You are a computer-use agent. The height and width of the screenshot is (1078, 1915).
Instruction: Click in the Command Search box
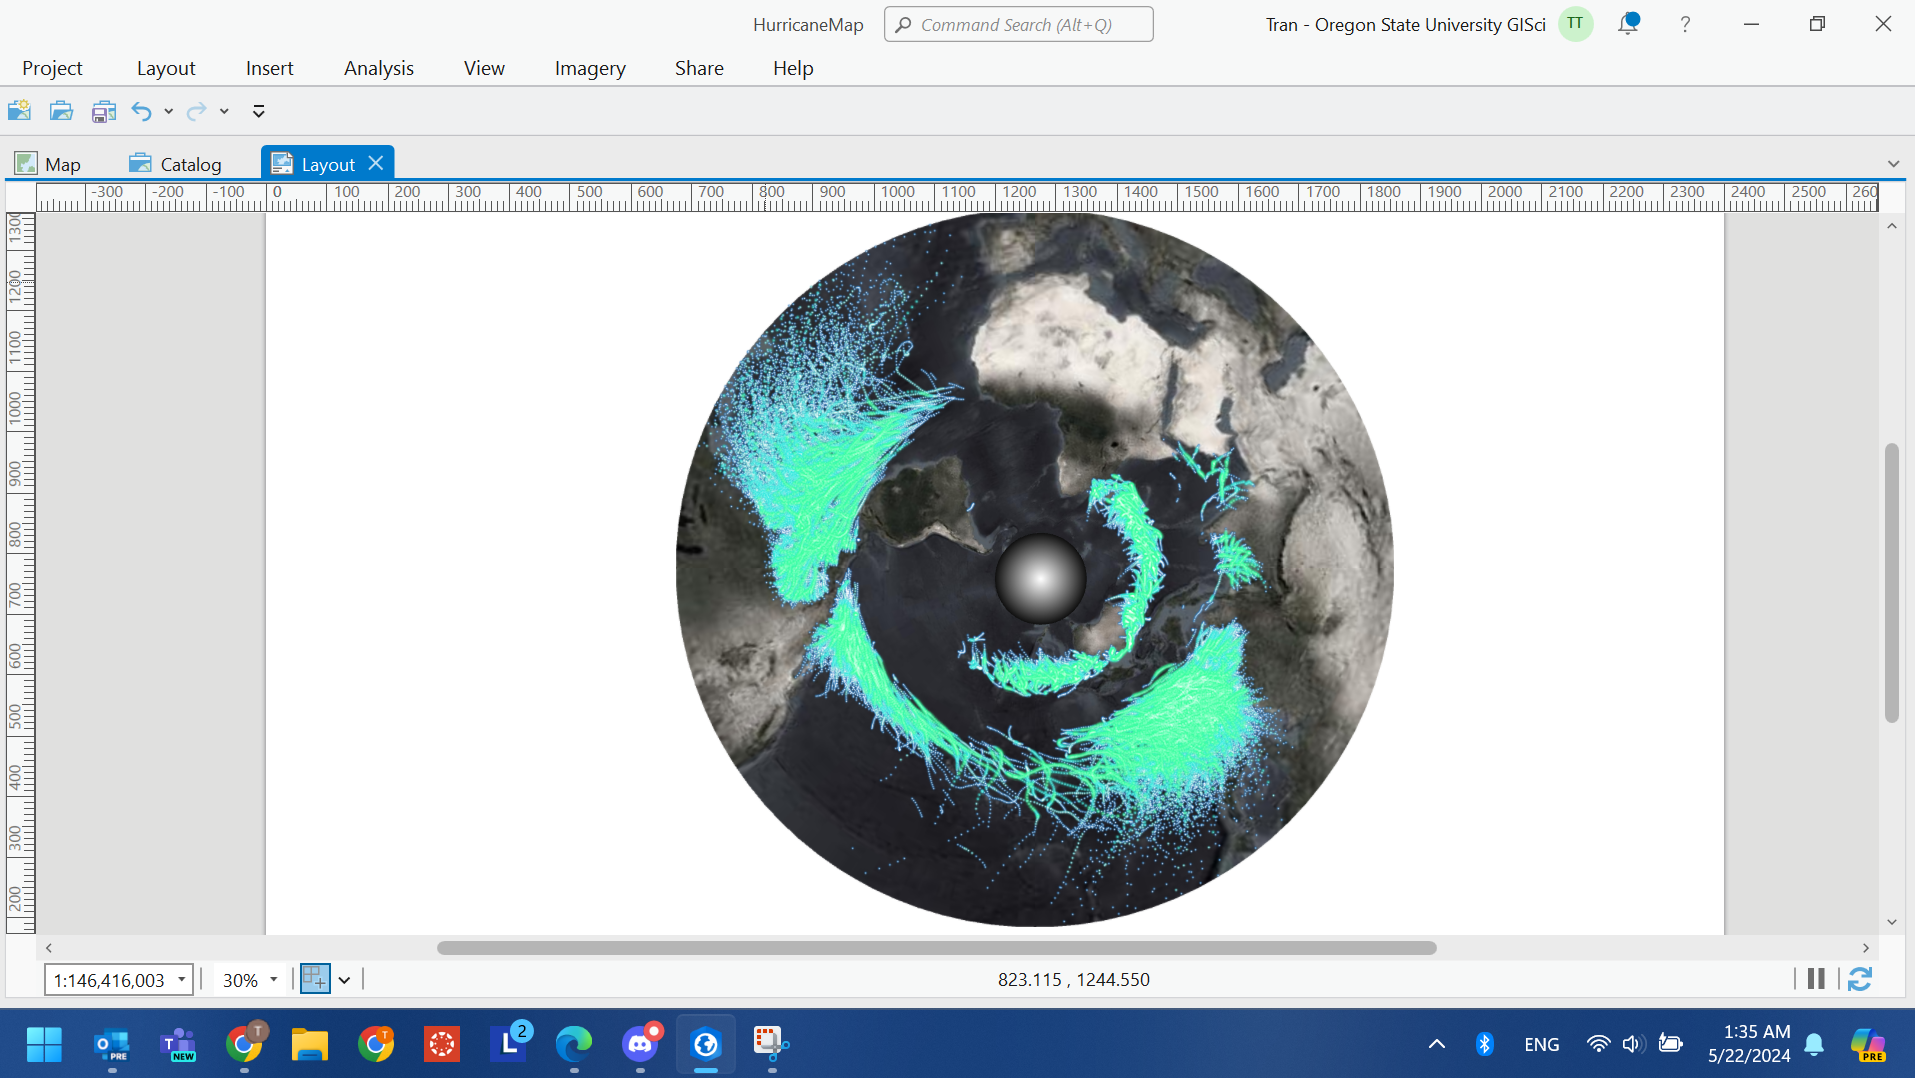pyautogui.click(x=1018, y=25)
